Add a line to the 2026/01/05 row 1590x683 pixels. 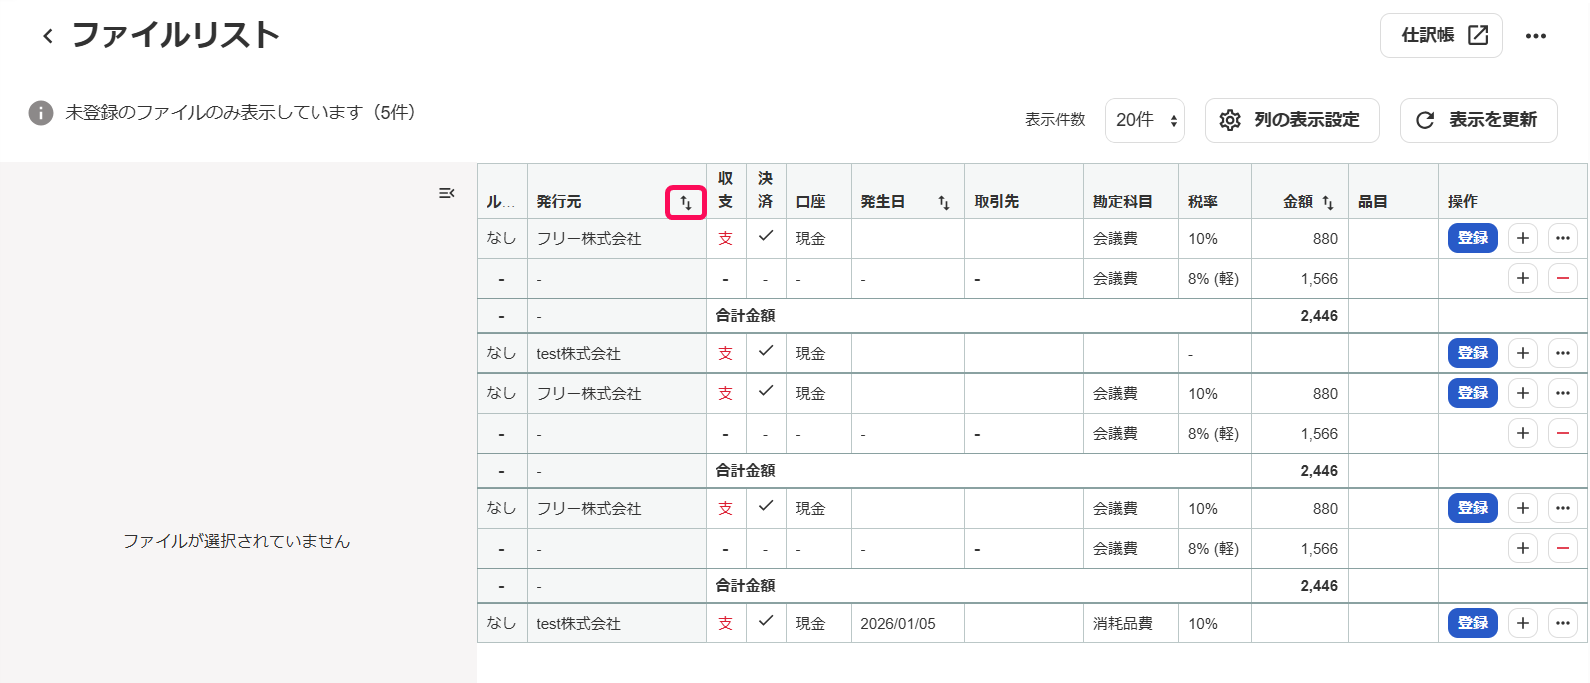pos(1523,623)
